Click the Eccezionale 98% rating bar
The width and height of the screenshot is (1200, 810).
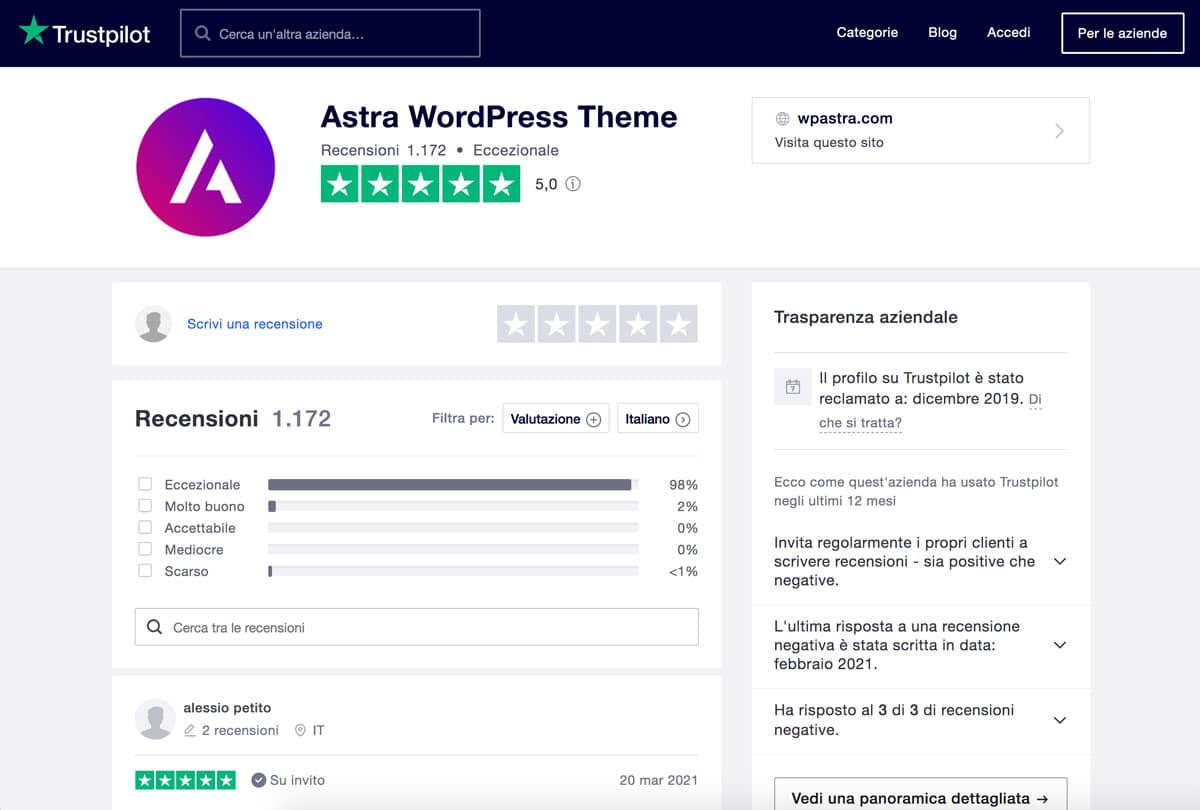point(453,484)
